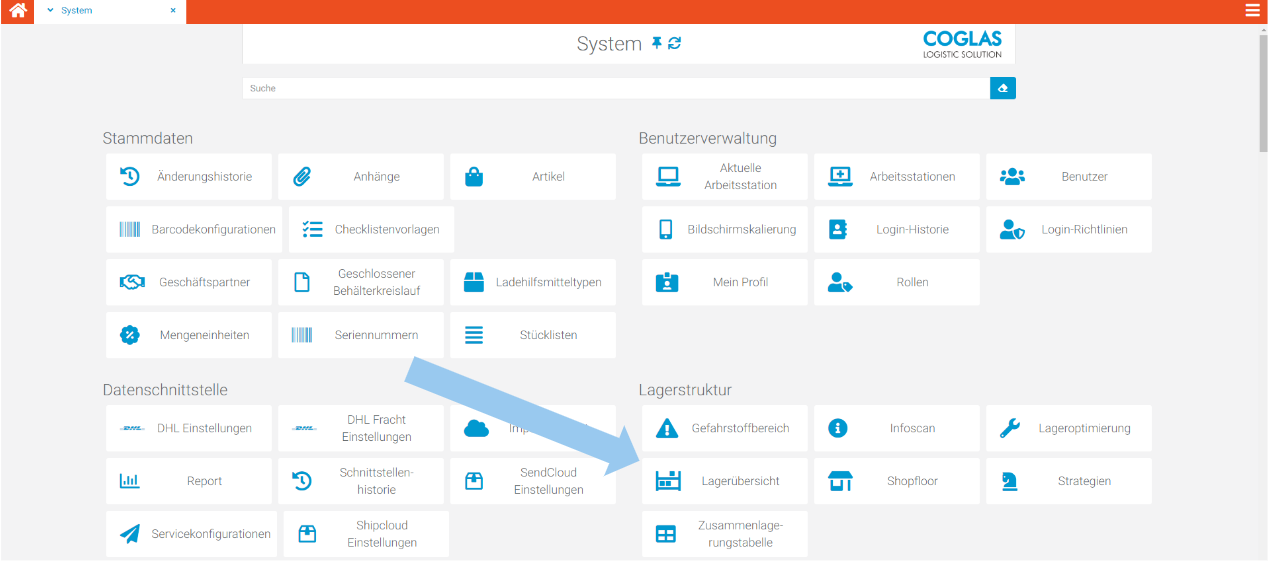The image size is (1268, 563).
Task: Open DHL Einstellungen tile
Action: click(x=188, y=428)
